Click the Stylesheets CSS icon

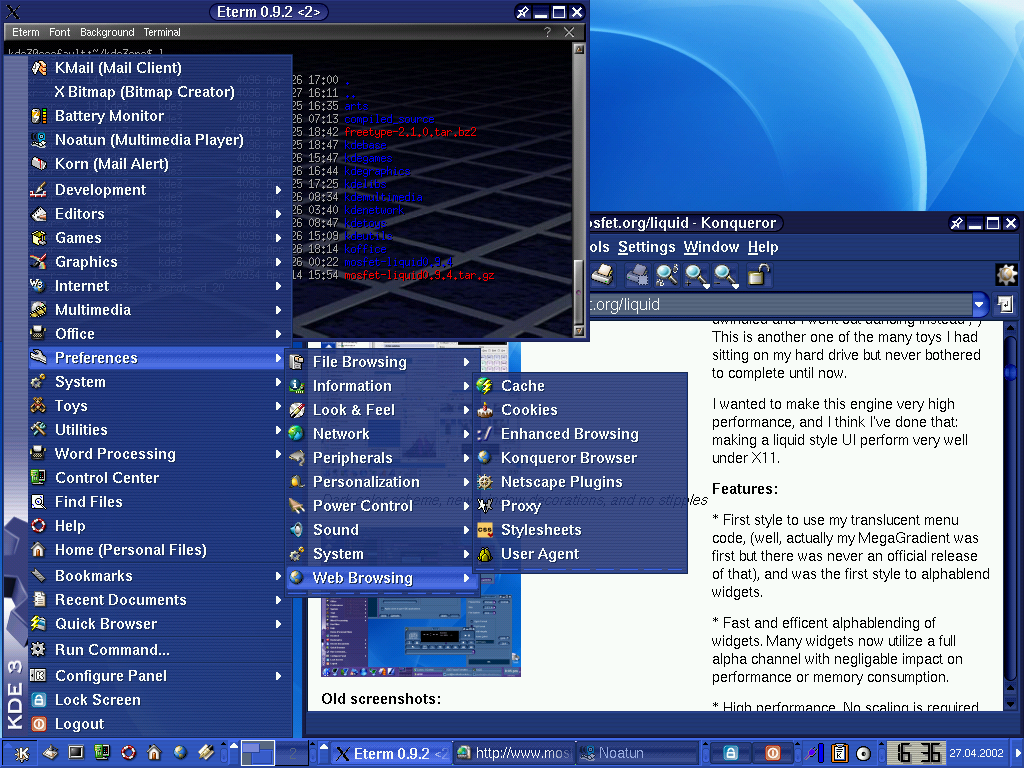click(485, 530)
